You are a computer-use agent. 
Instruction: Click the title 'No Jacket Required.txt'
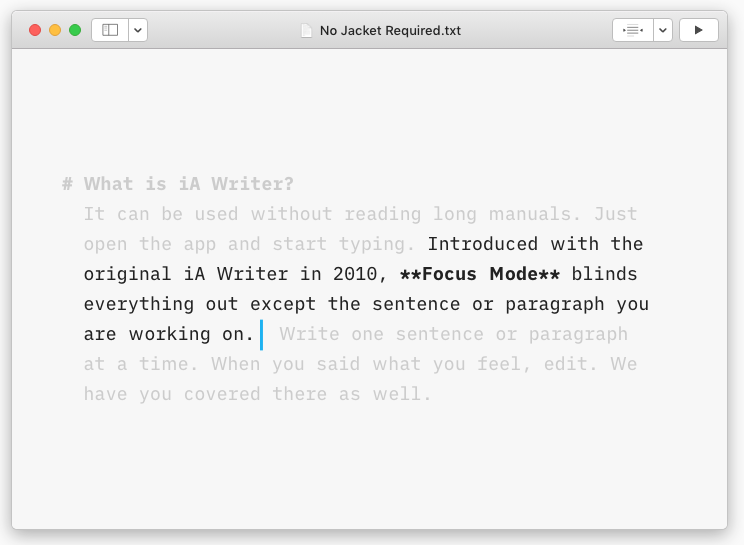390,31
